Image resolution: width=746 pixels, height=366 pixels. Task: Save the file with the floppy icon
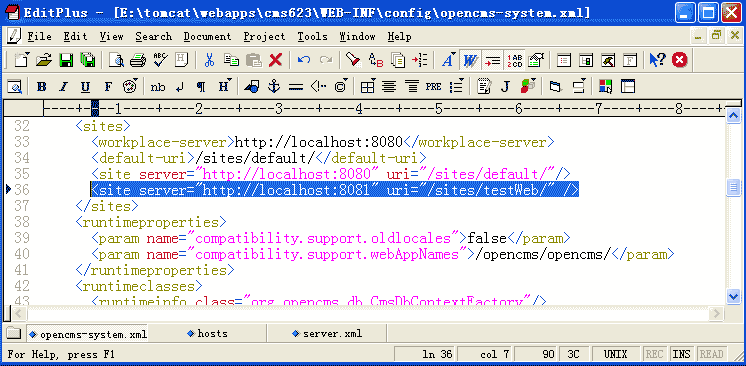[66, 60]
